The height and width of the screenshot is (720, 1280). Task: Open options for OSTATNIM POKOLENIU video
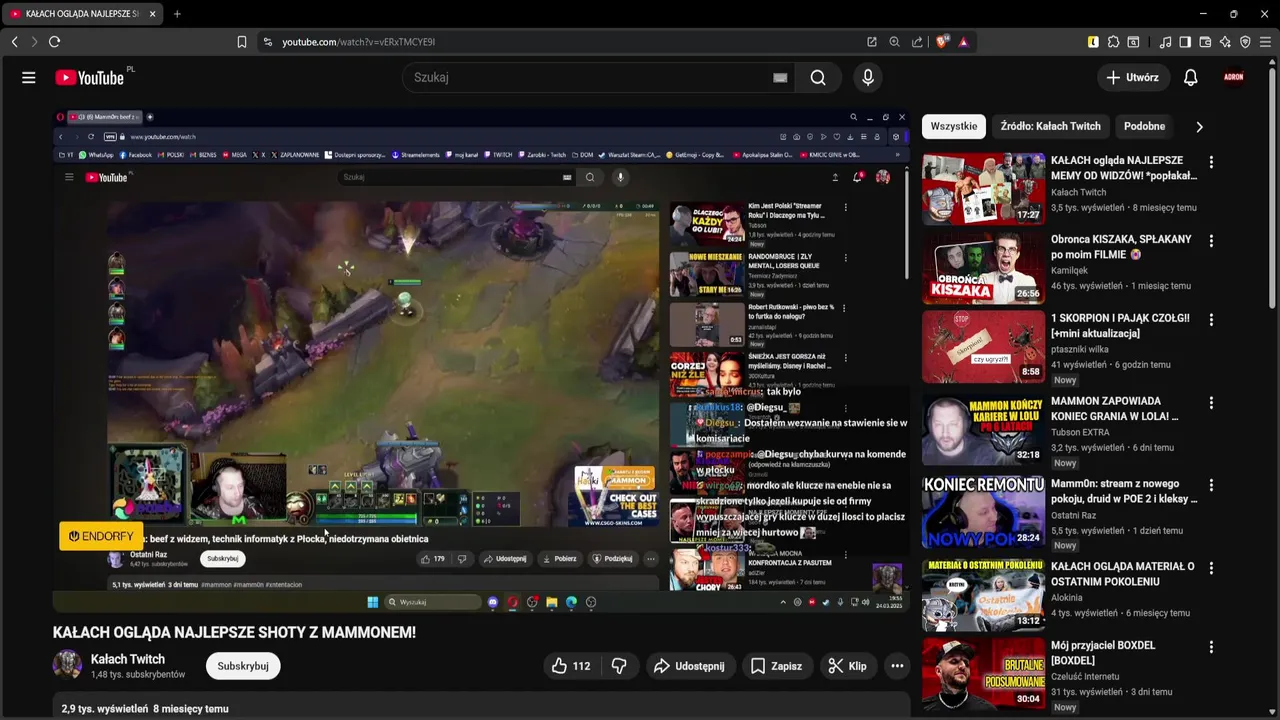pos(1211,568)
